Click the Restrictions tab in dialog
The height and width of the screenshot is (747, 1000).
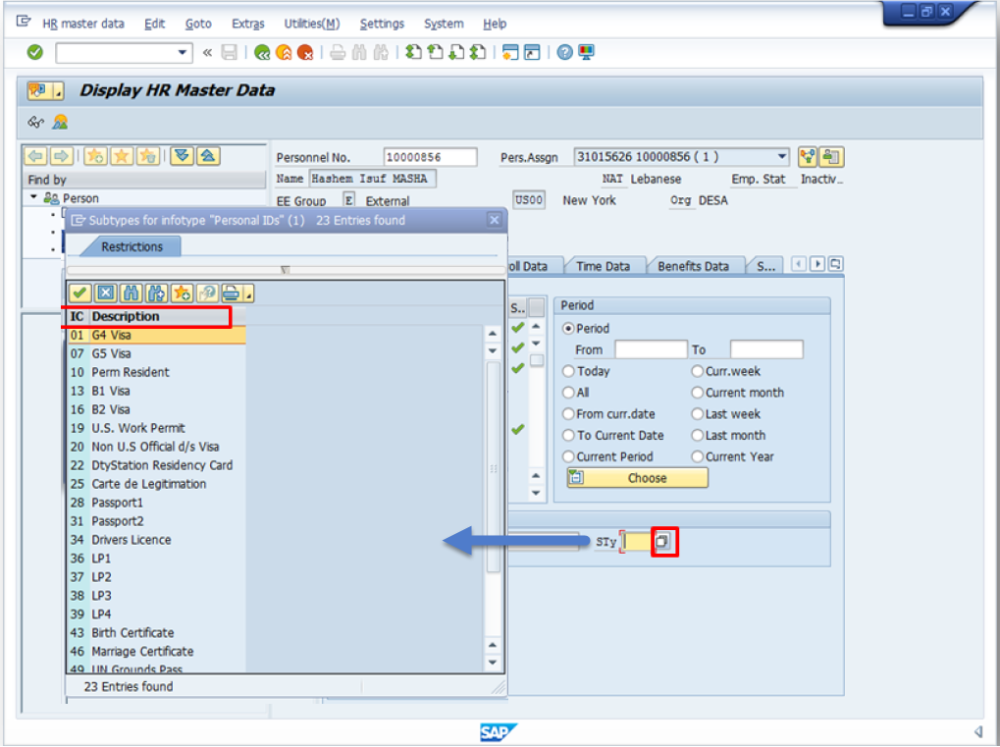[132, 247]
